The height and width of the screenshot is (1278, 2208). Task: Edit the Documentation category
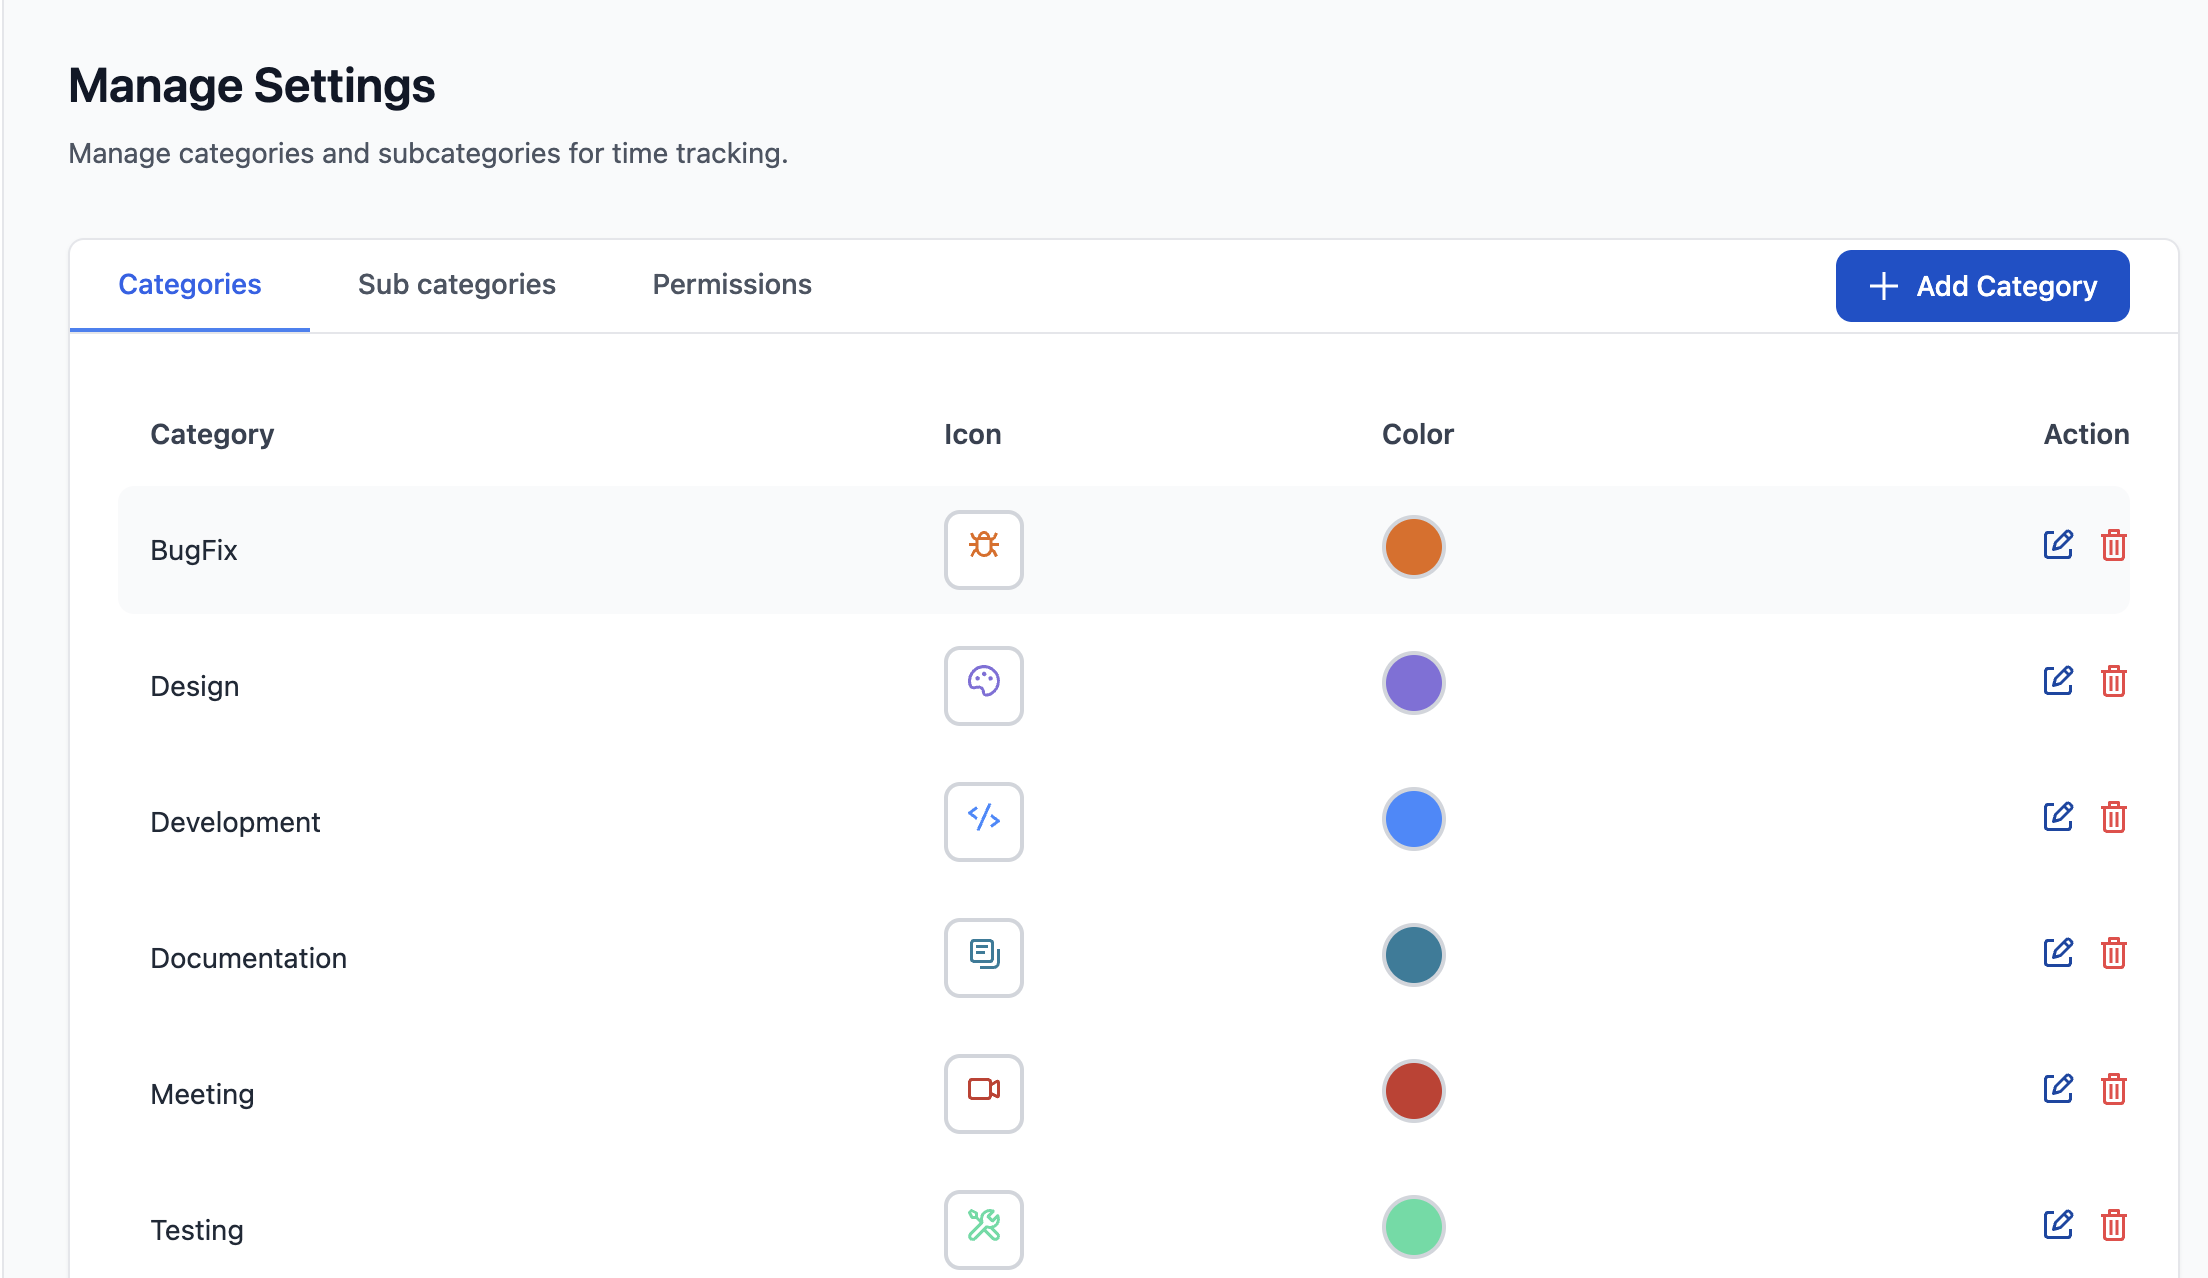[x=2057, y=953]
